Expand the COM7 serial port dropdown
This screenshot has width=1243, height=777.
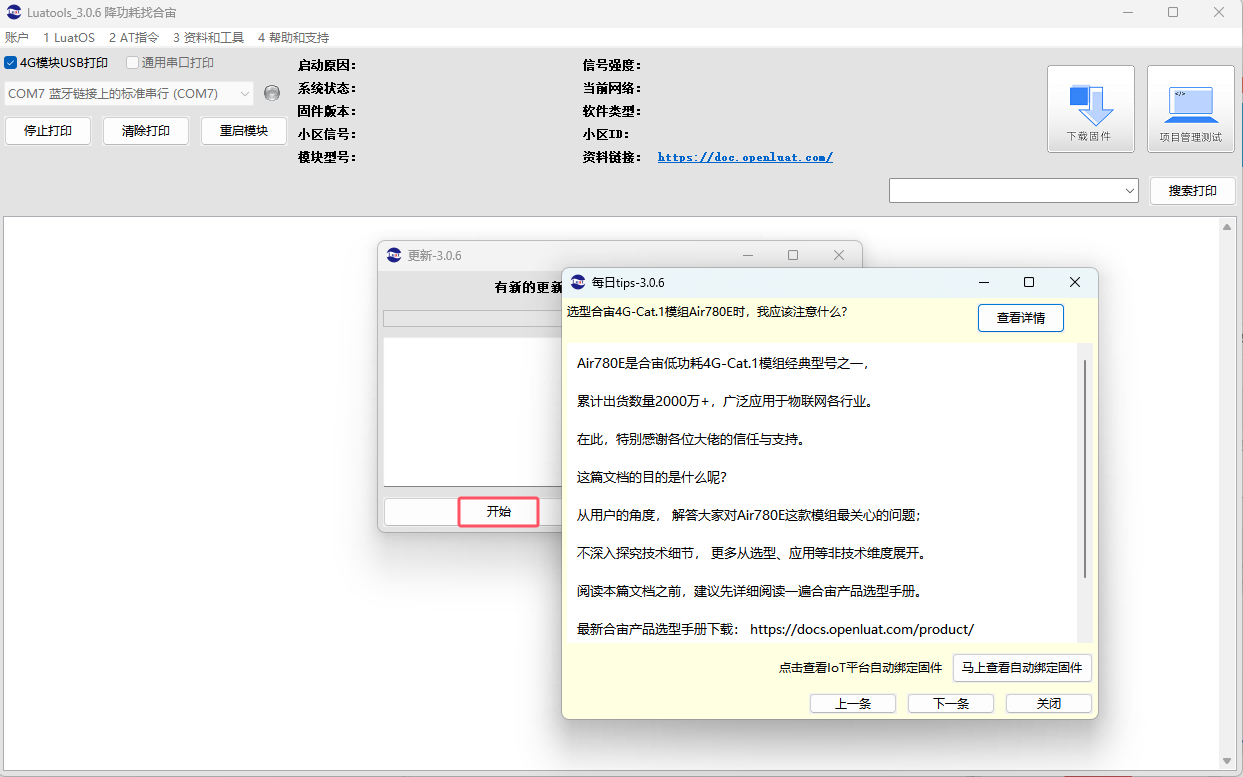pyautogui.click(x=245, y=94)
